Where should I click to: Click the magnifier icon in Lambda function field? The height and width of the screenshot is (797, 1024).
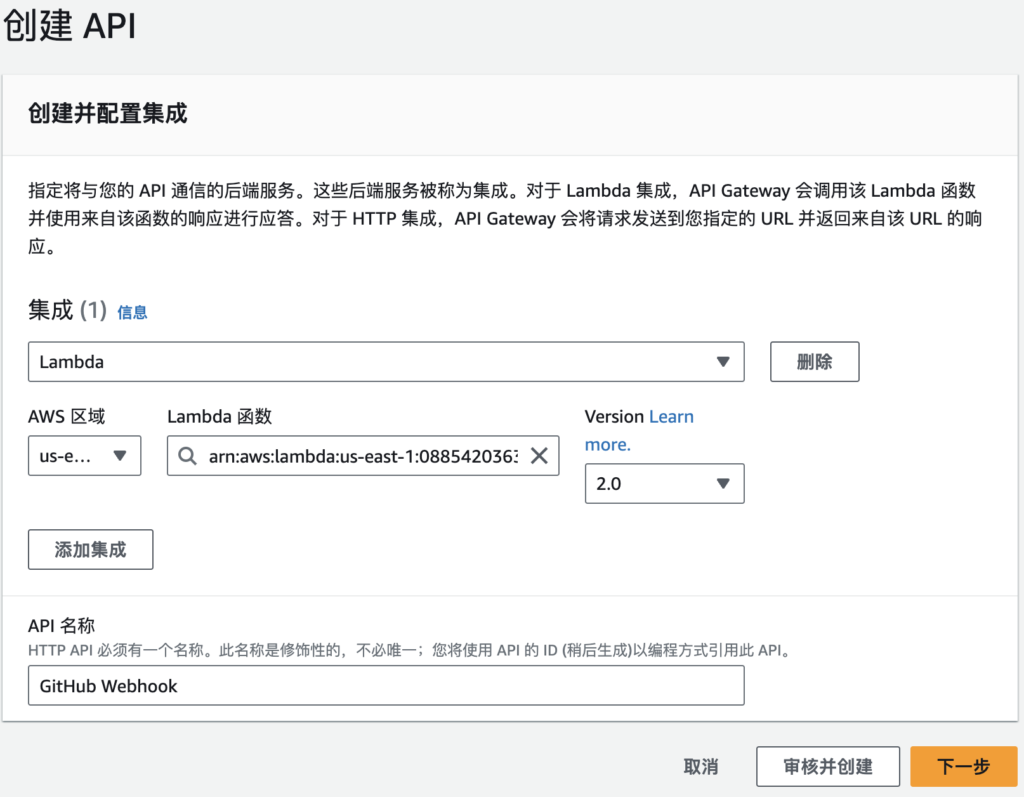pyautogui.click(x=187, y=456)
